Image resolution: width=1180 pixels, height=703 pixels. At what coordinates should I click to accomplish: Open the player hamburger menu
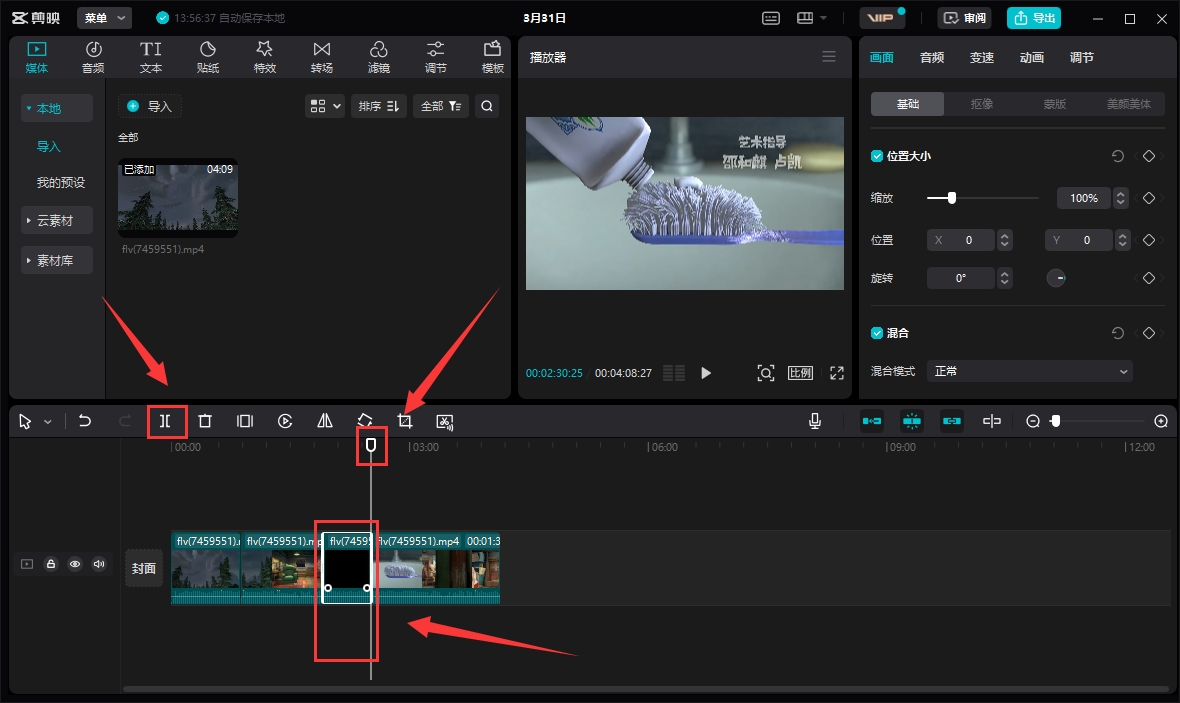(829, 56)
